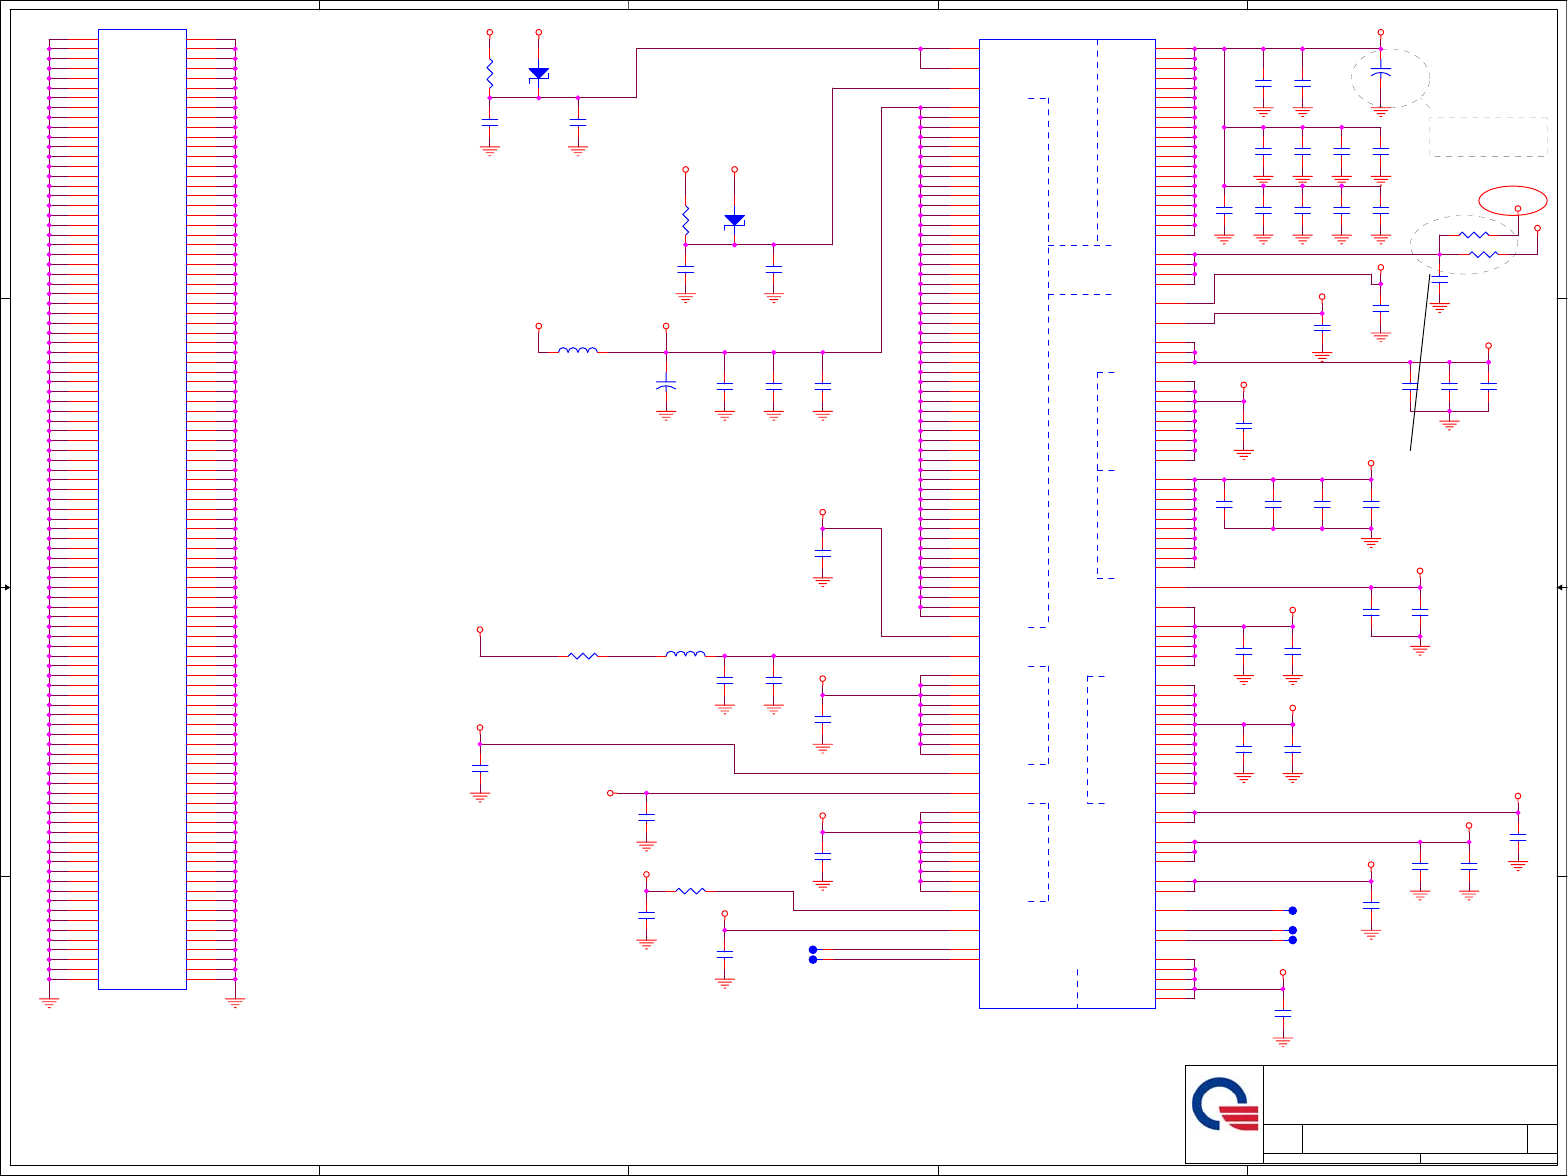Select the resistor beside the inductor
Screen dimensions: 1568x1176
583,656
